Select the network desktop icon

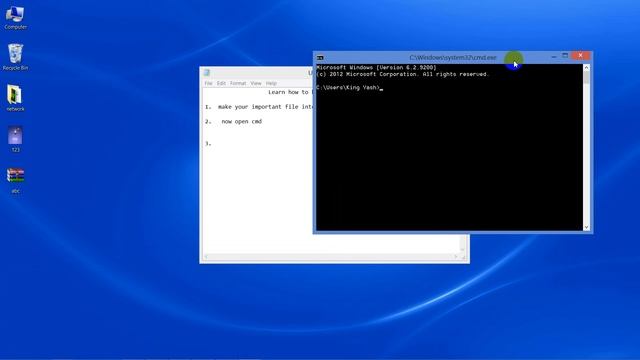point(15,98)
